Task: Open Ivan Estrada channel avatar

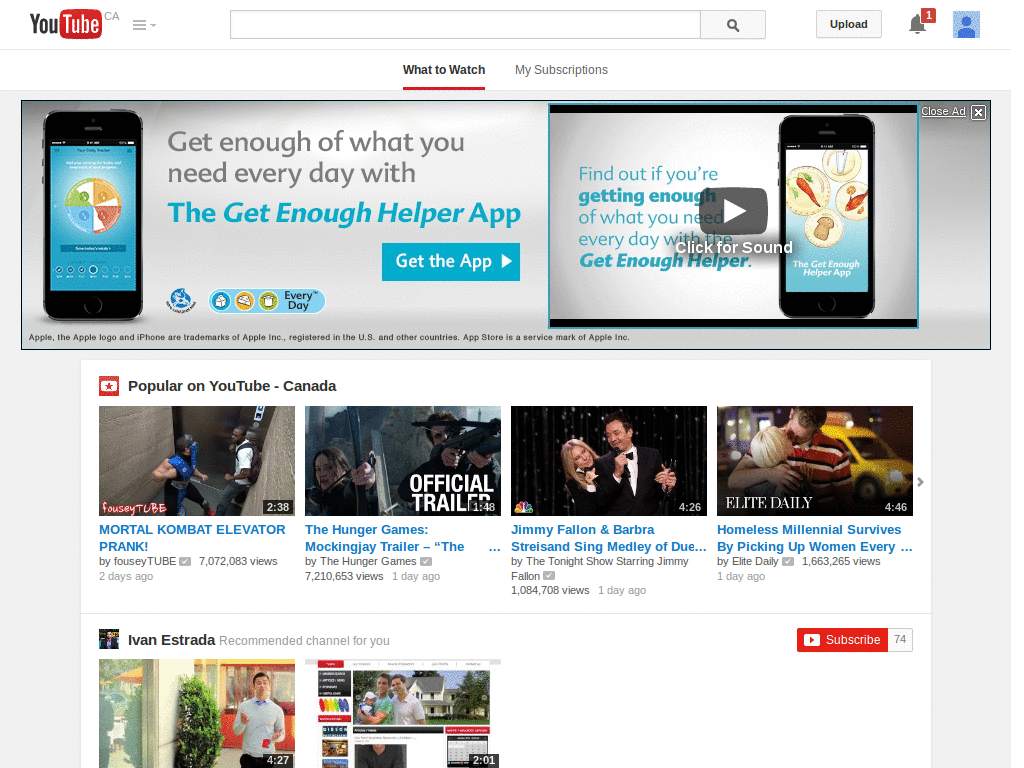Action: (109, 639)
